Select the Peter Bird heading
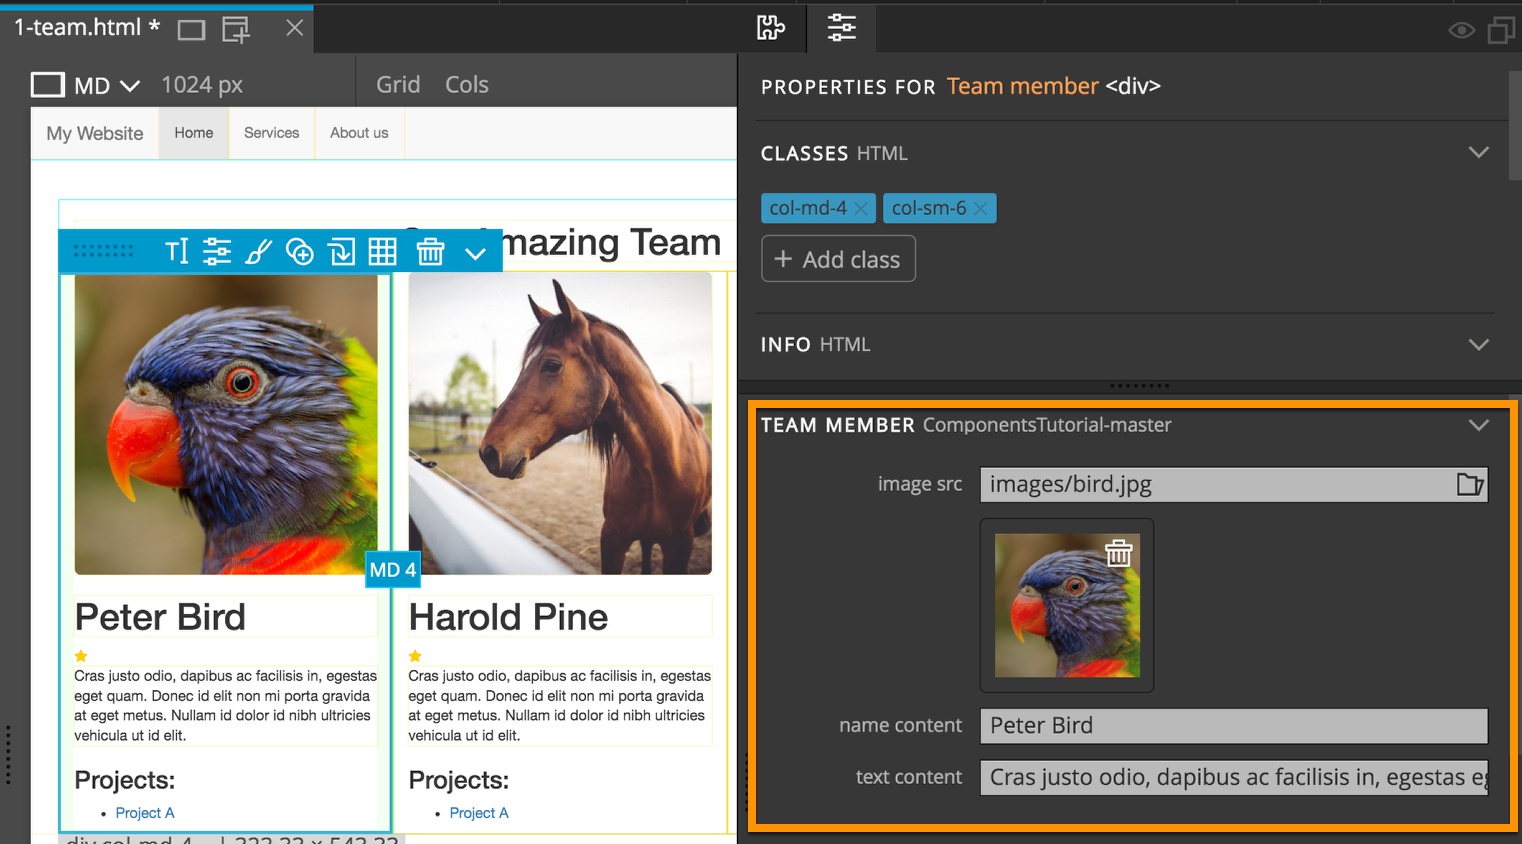The width and height of the screenshot is (1522, 844). point(160,617)
